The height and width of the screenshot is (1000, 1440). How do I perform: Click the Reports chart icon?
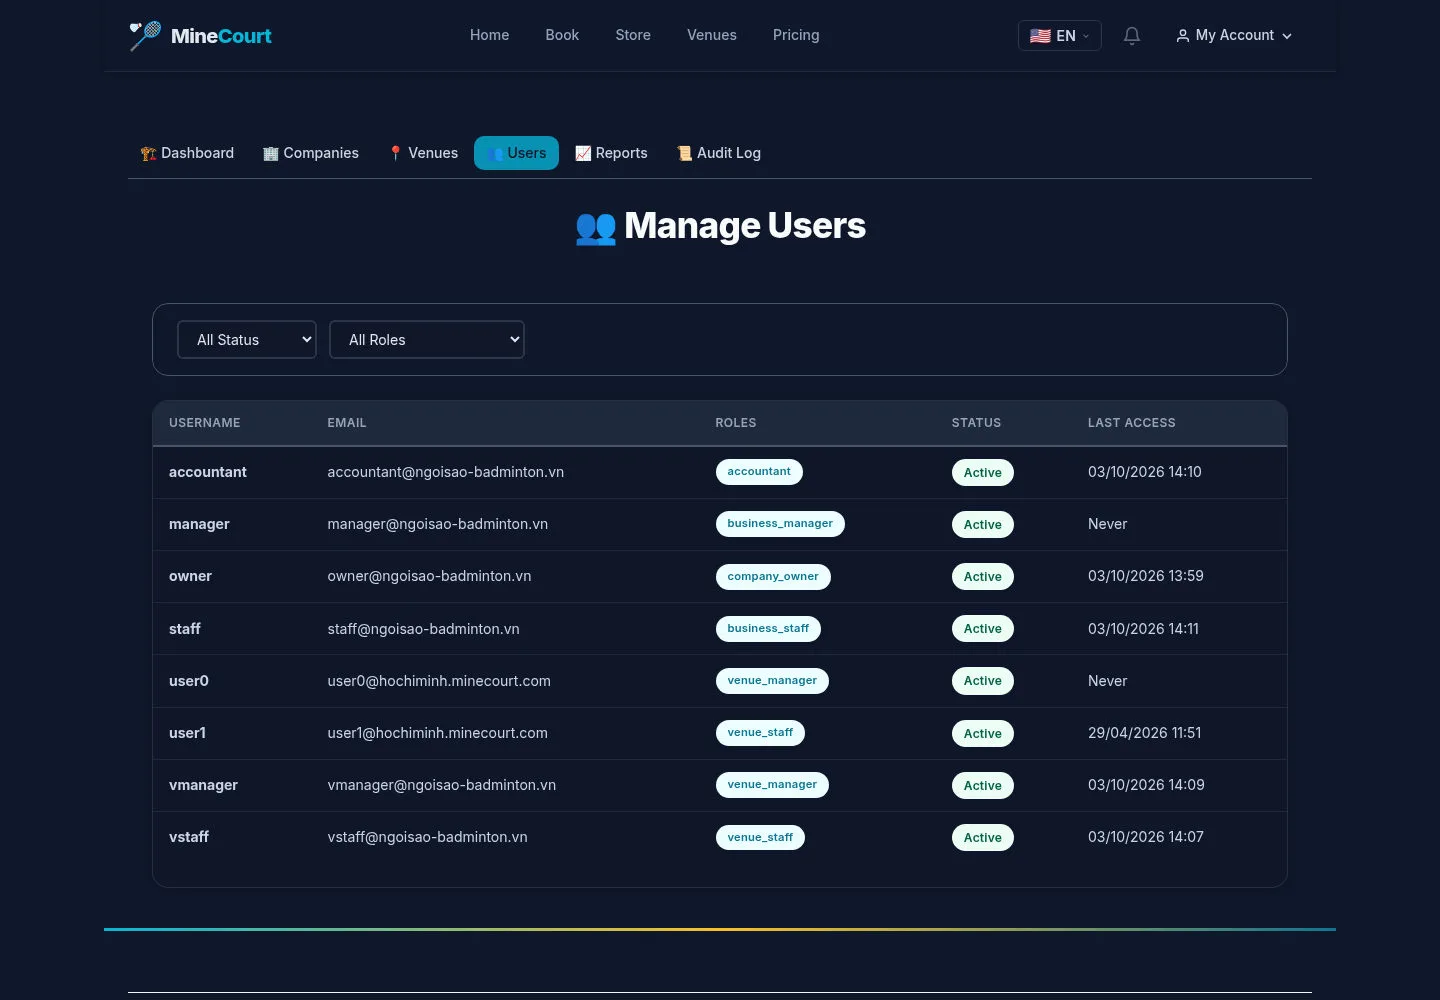pyautogui.click(x=583, y=153)
